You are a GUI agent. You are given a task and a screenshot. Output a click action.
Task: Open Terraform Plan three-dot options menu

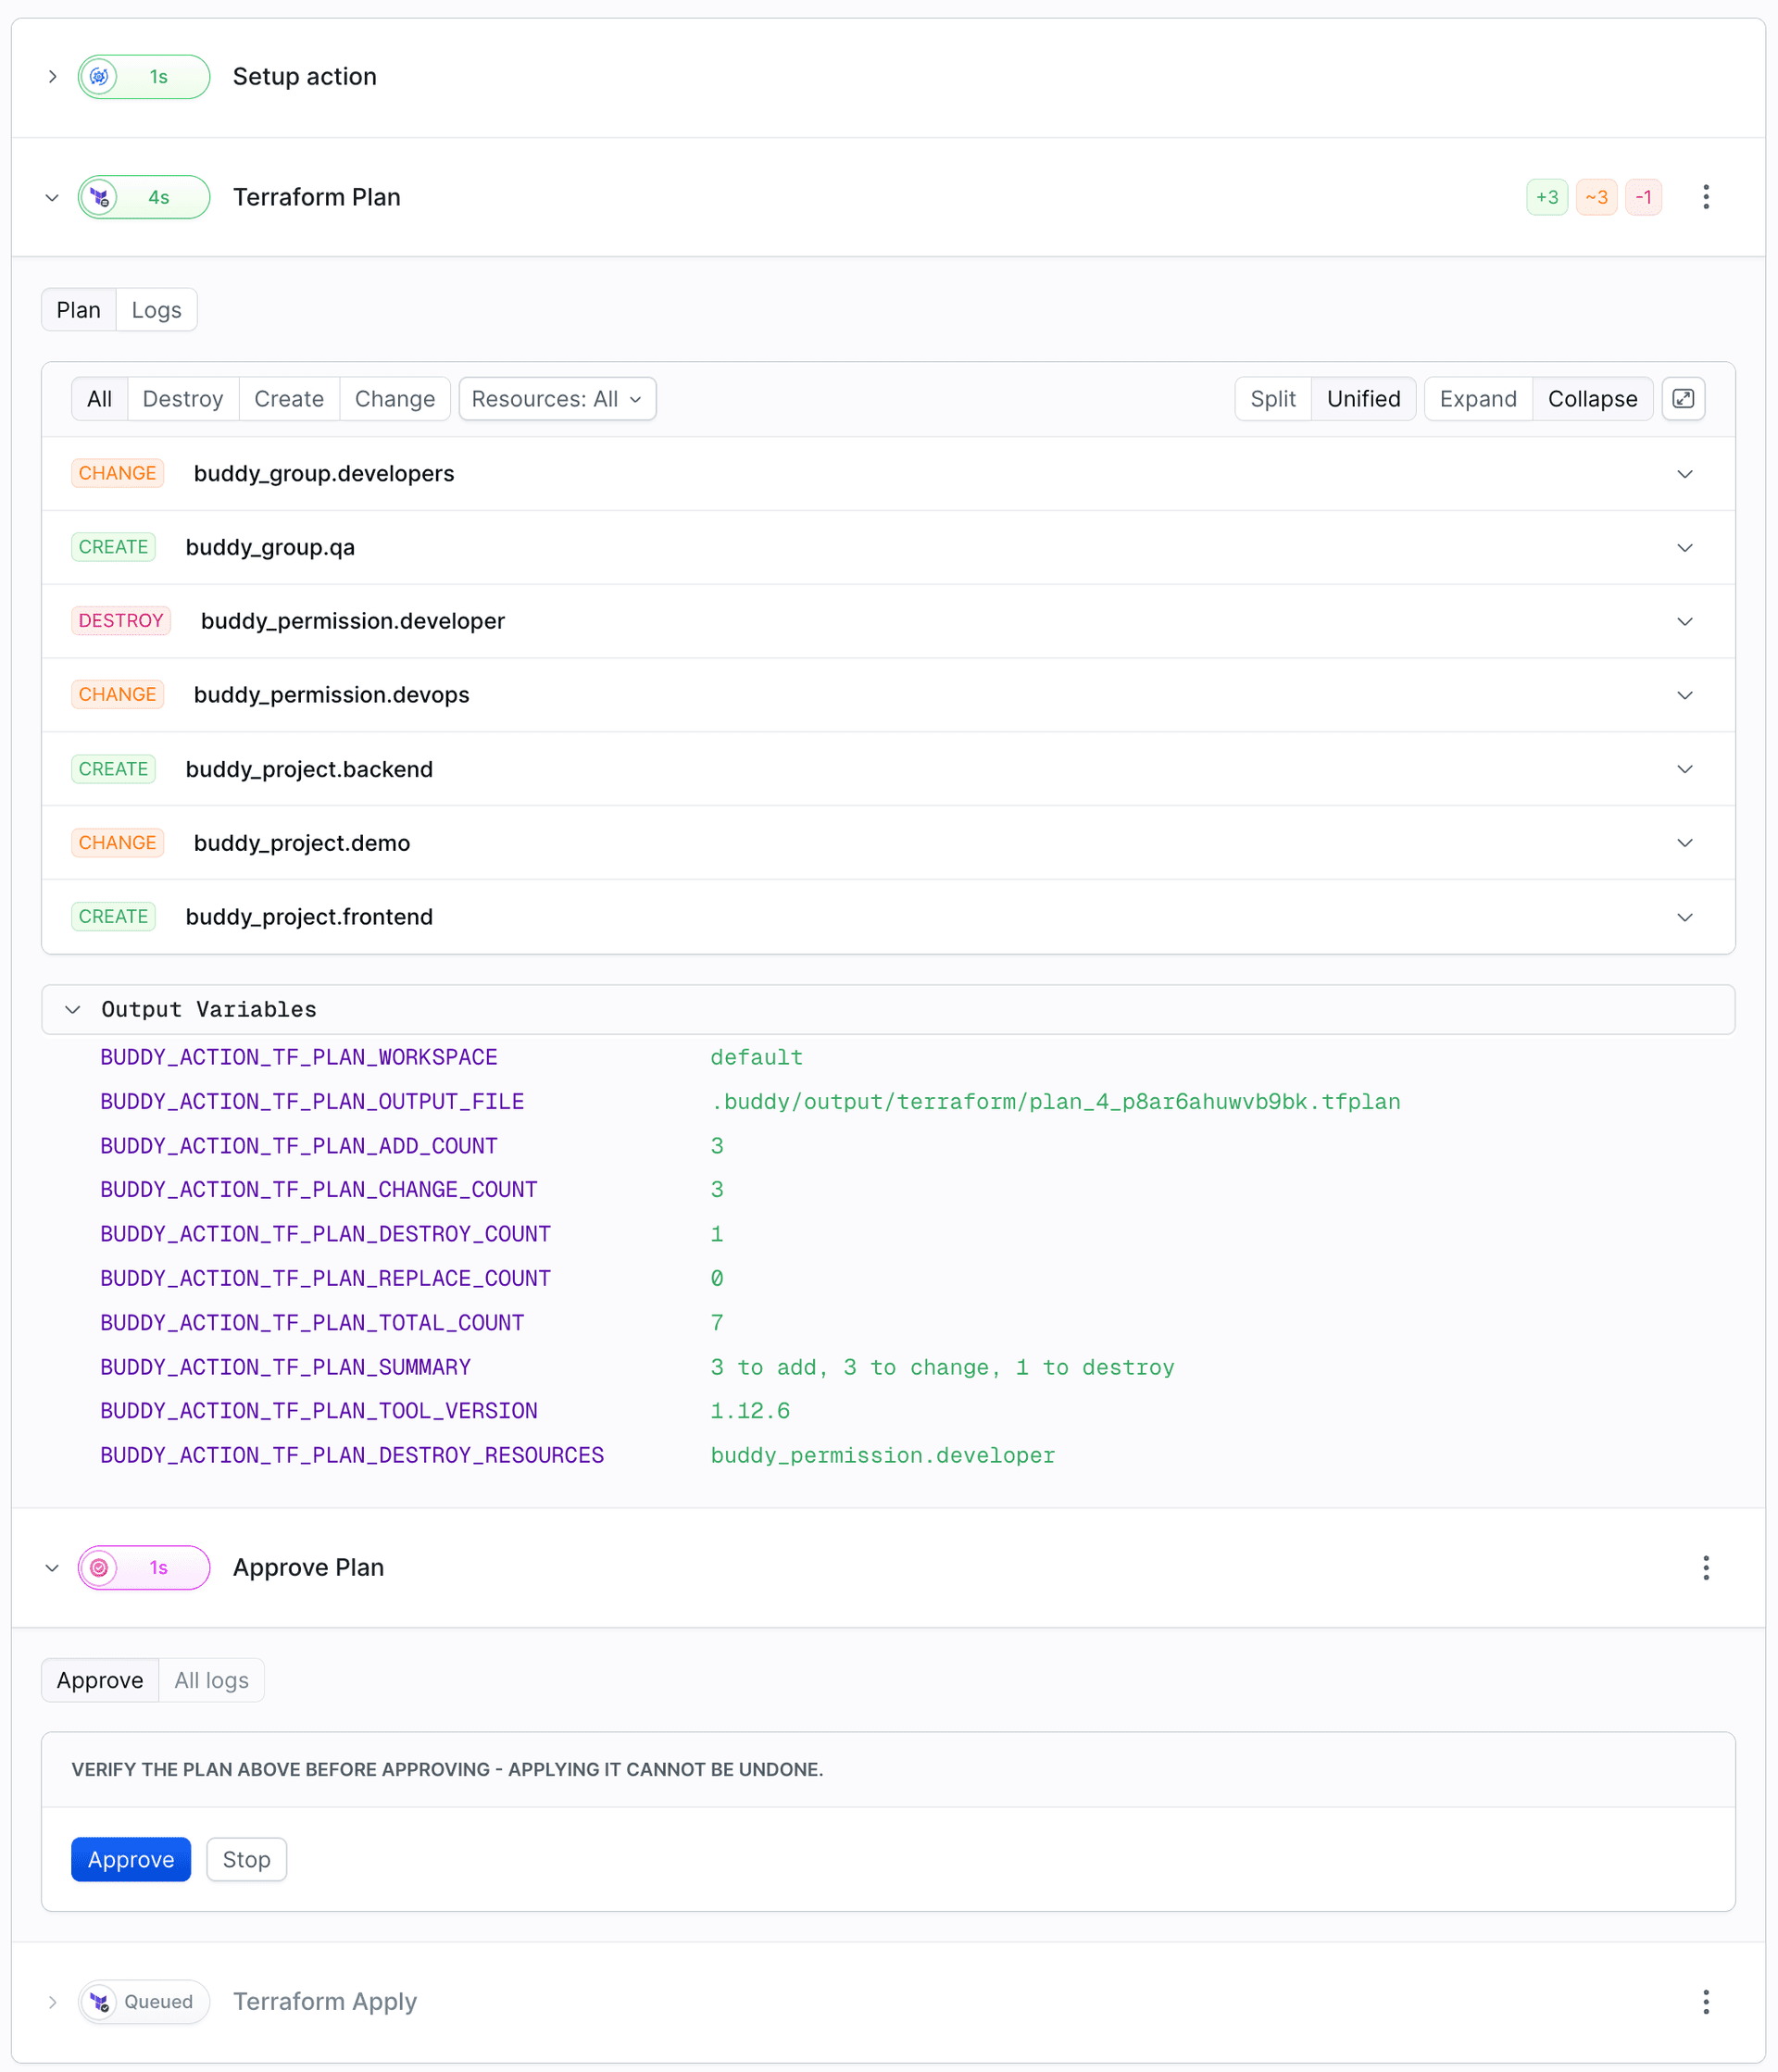tap(1706, 197)
